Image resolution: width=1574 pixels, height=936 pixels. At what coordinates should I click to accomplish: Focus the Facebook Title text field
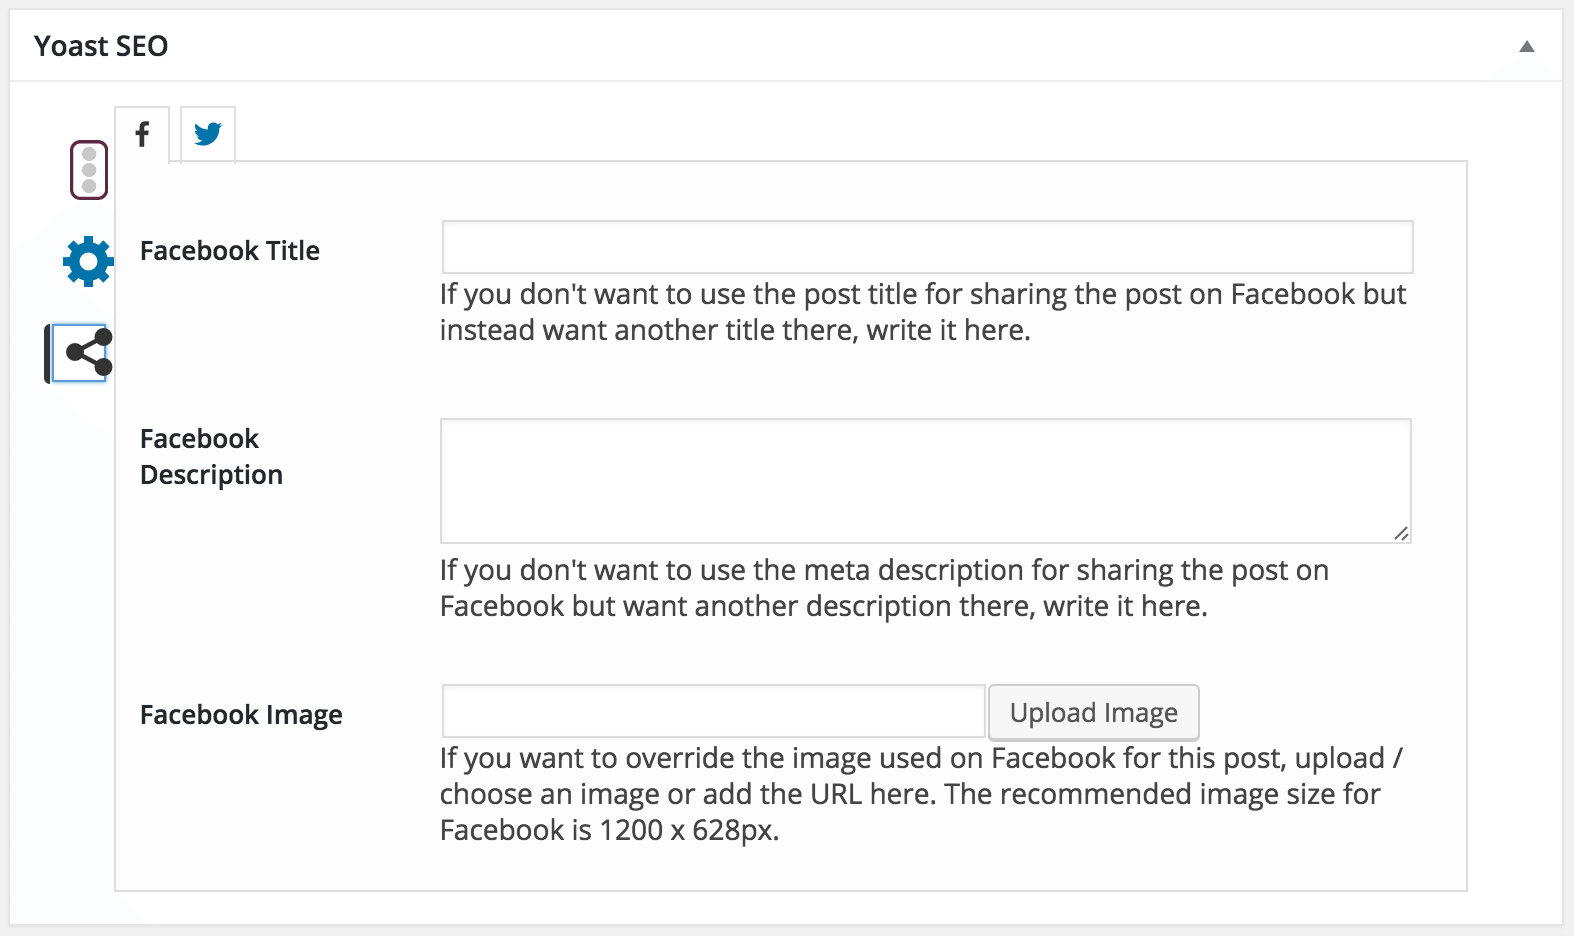927,247
